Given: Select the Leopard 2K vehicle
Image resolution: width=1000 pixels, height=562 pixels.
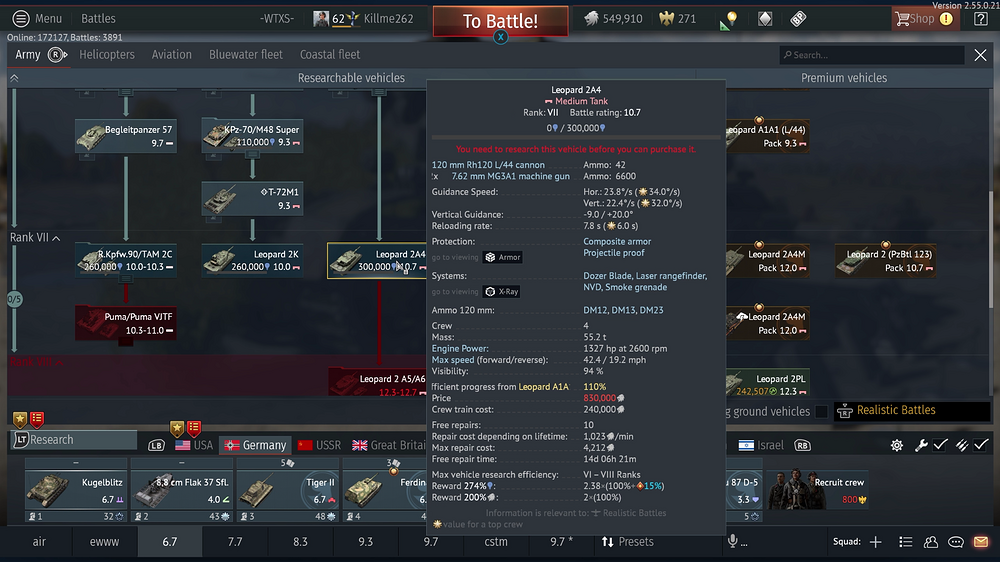Looking at the screenshot, I should tap(253, 260).
